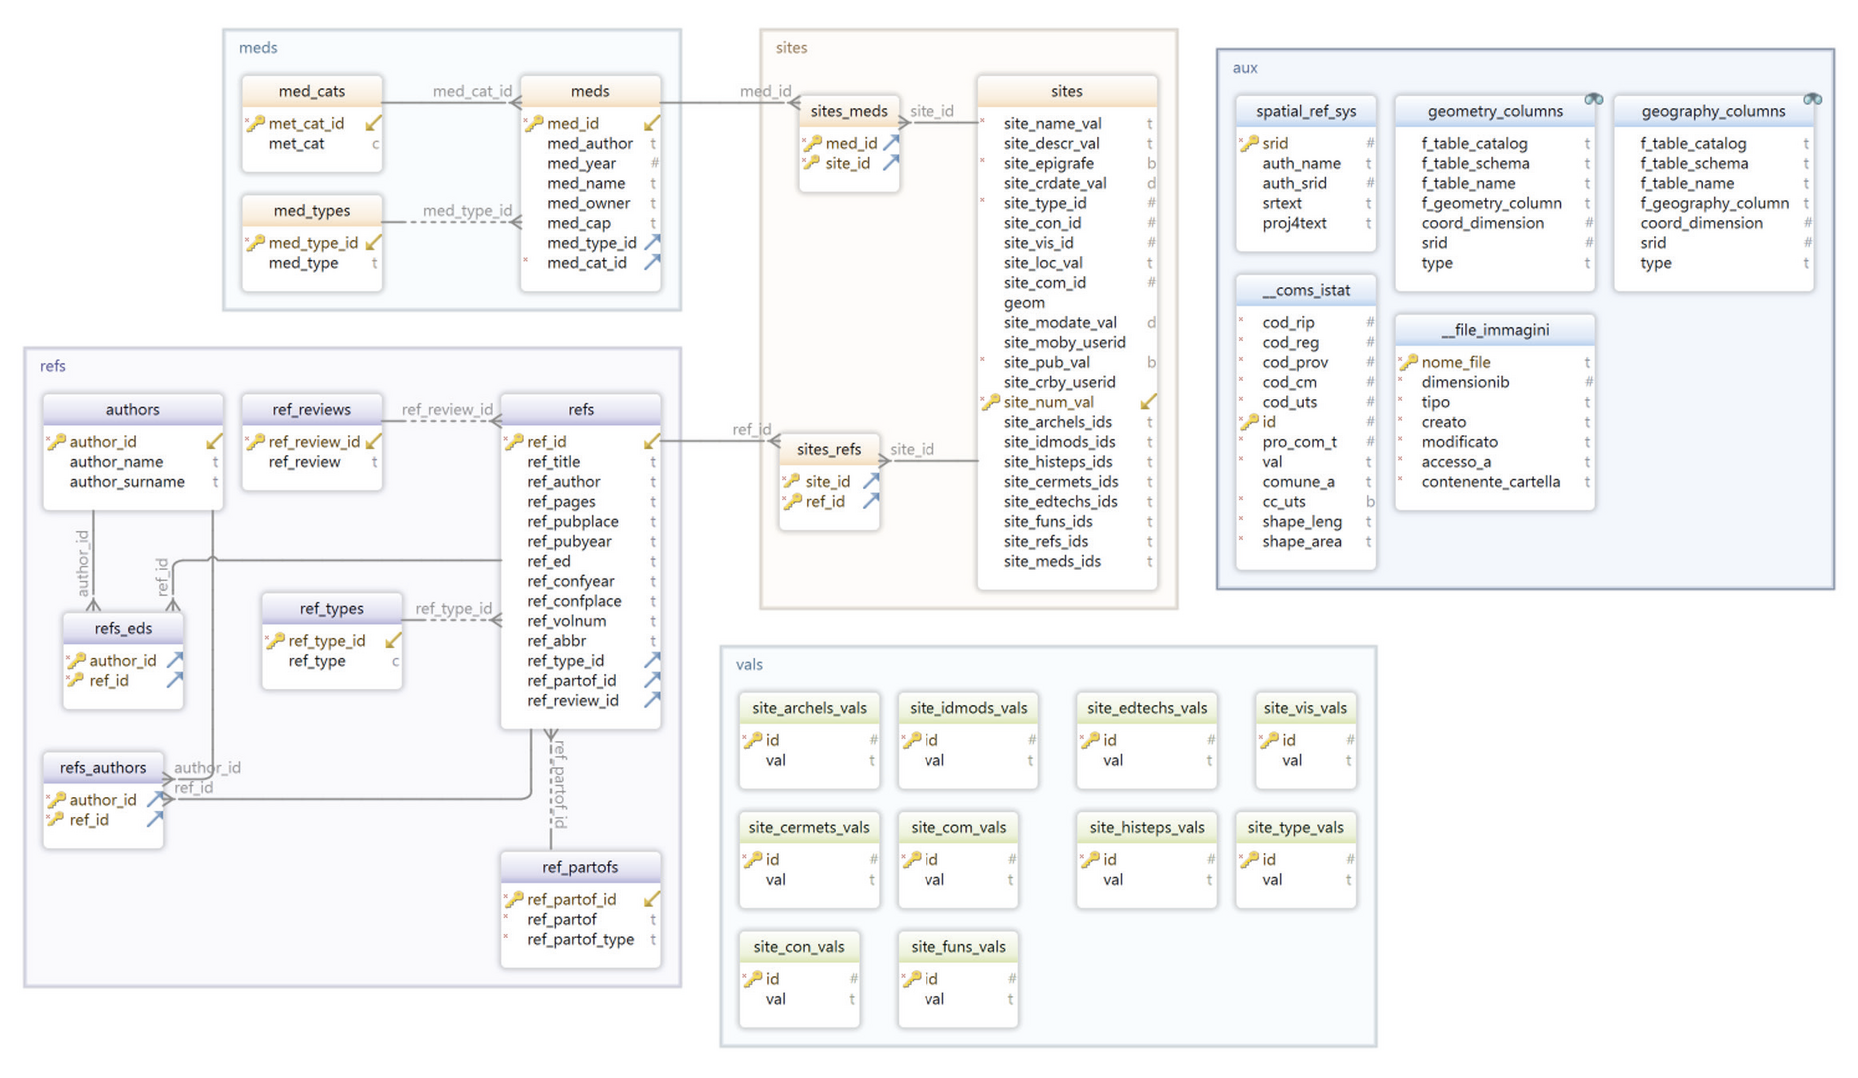Click the referenced-key arrow beside site_num_val

(x=1148, y=402)
